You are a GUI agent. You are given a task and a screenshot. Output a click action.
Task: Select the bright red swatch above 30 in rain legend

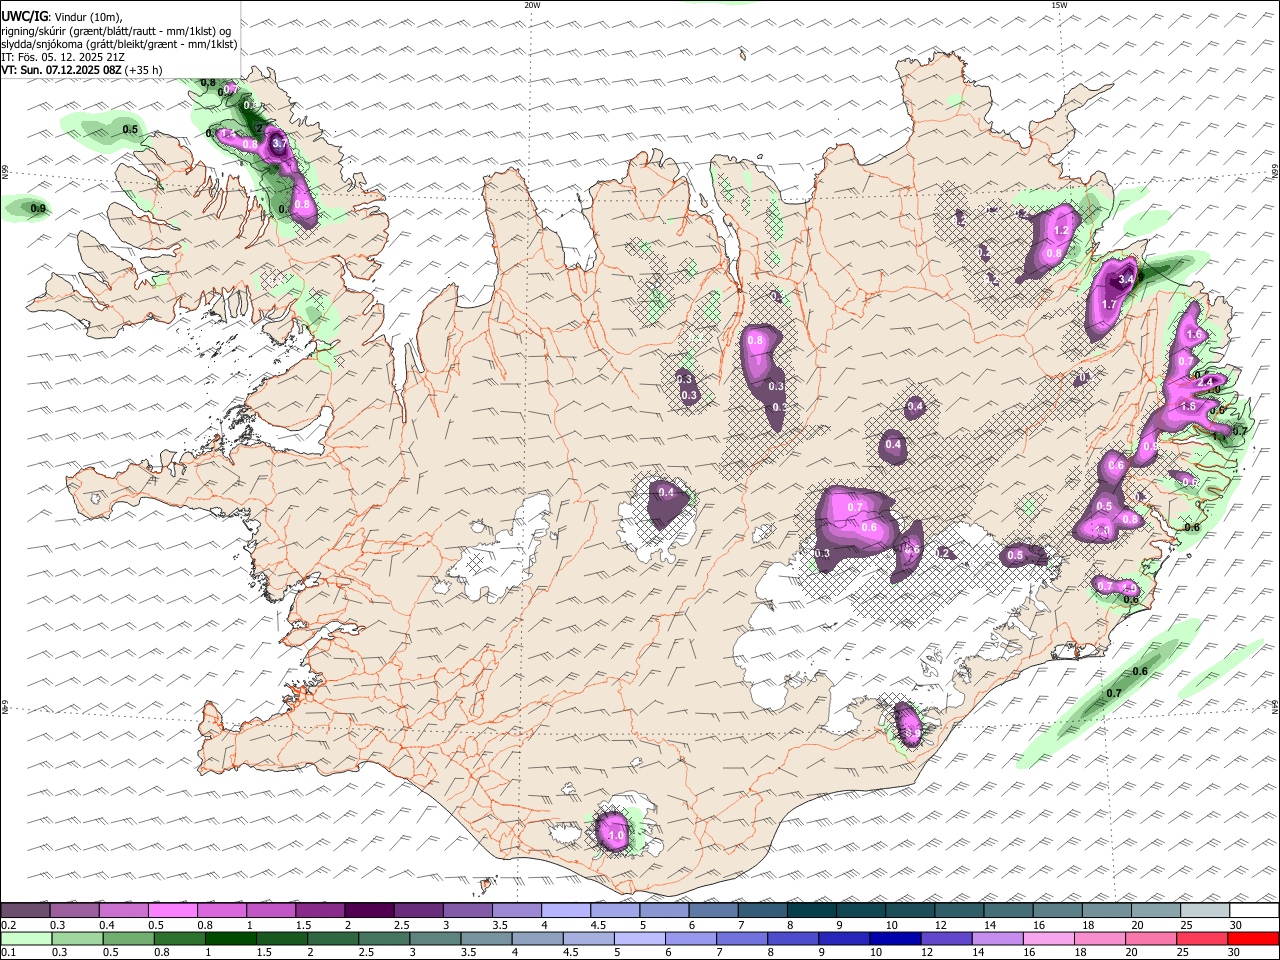pyautogui.click(x=1252, y=939)
